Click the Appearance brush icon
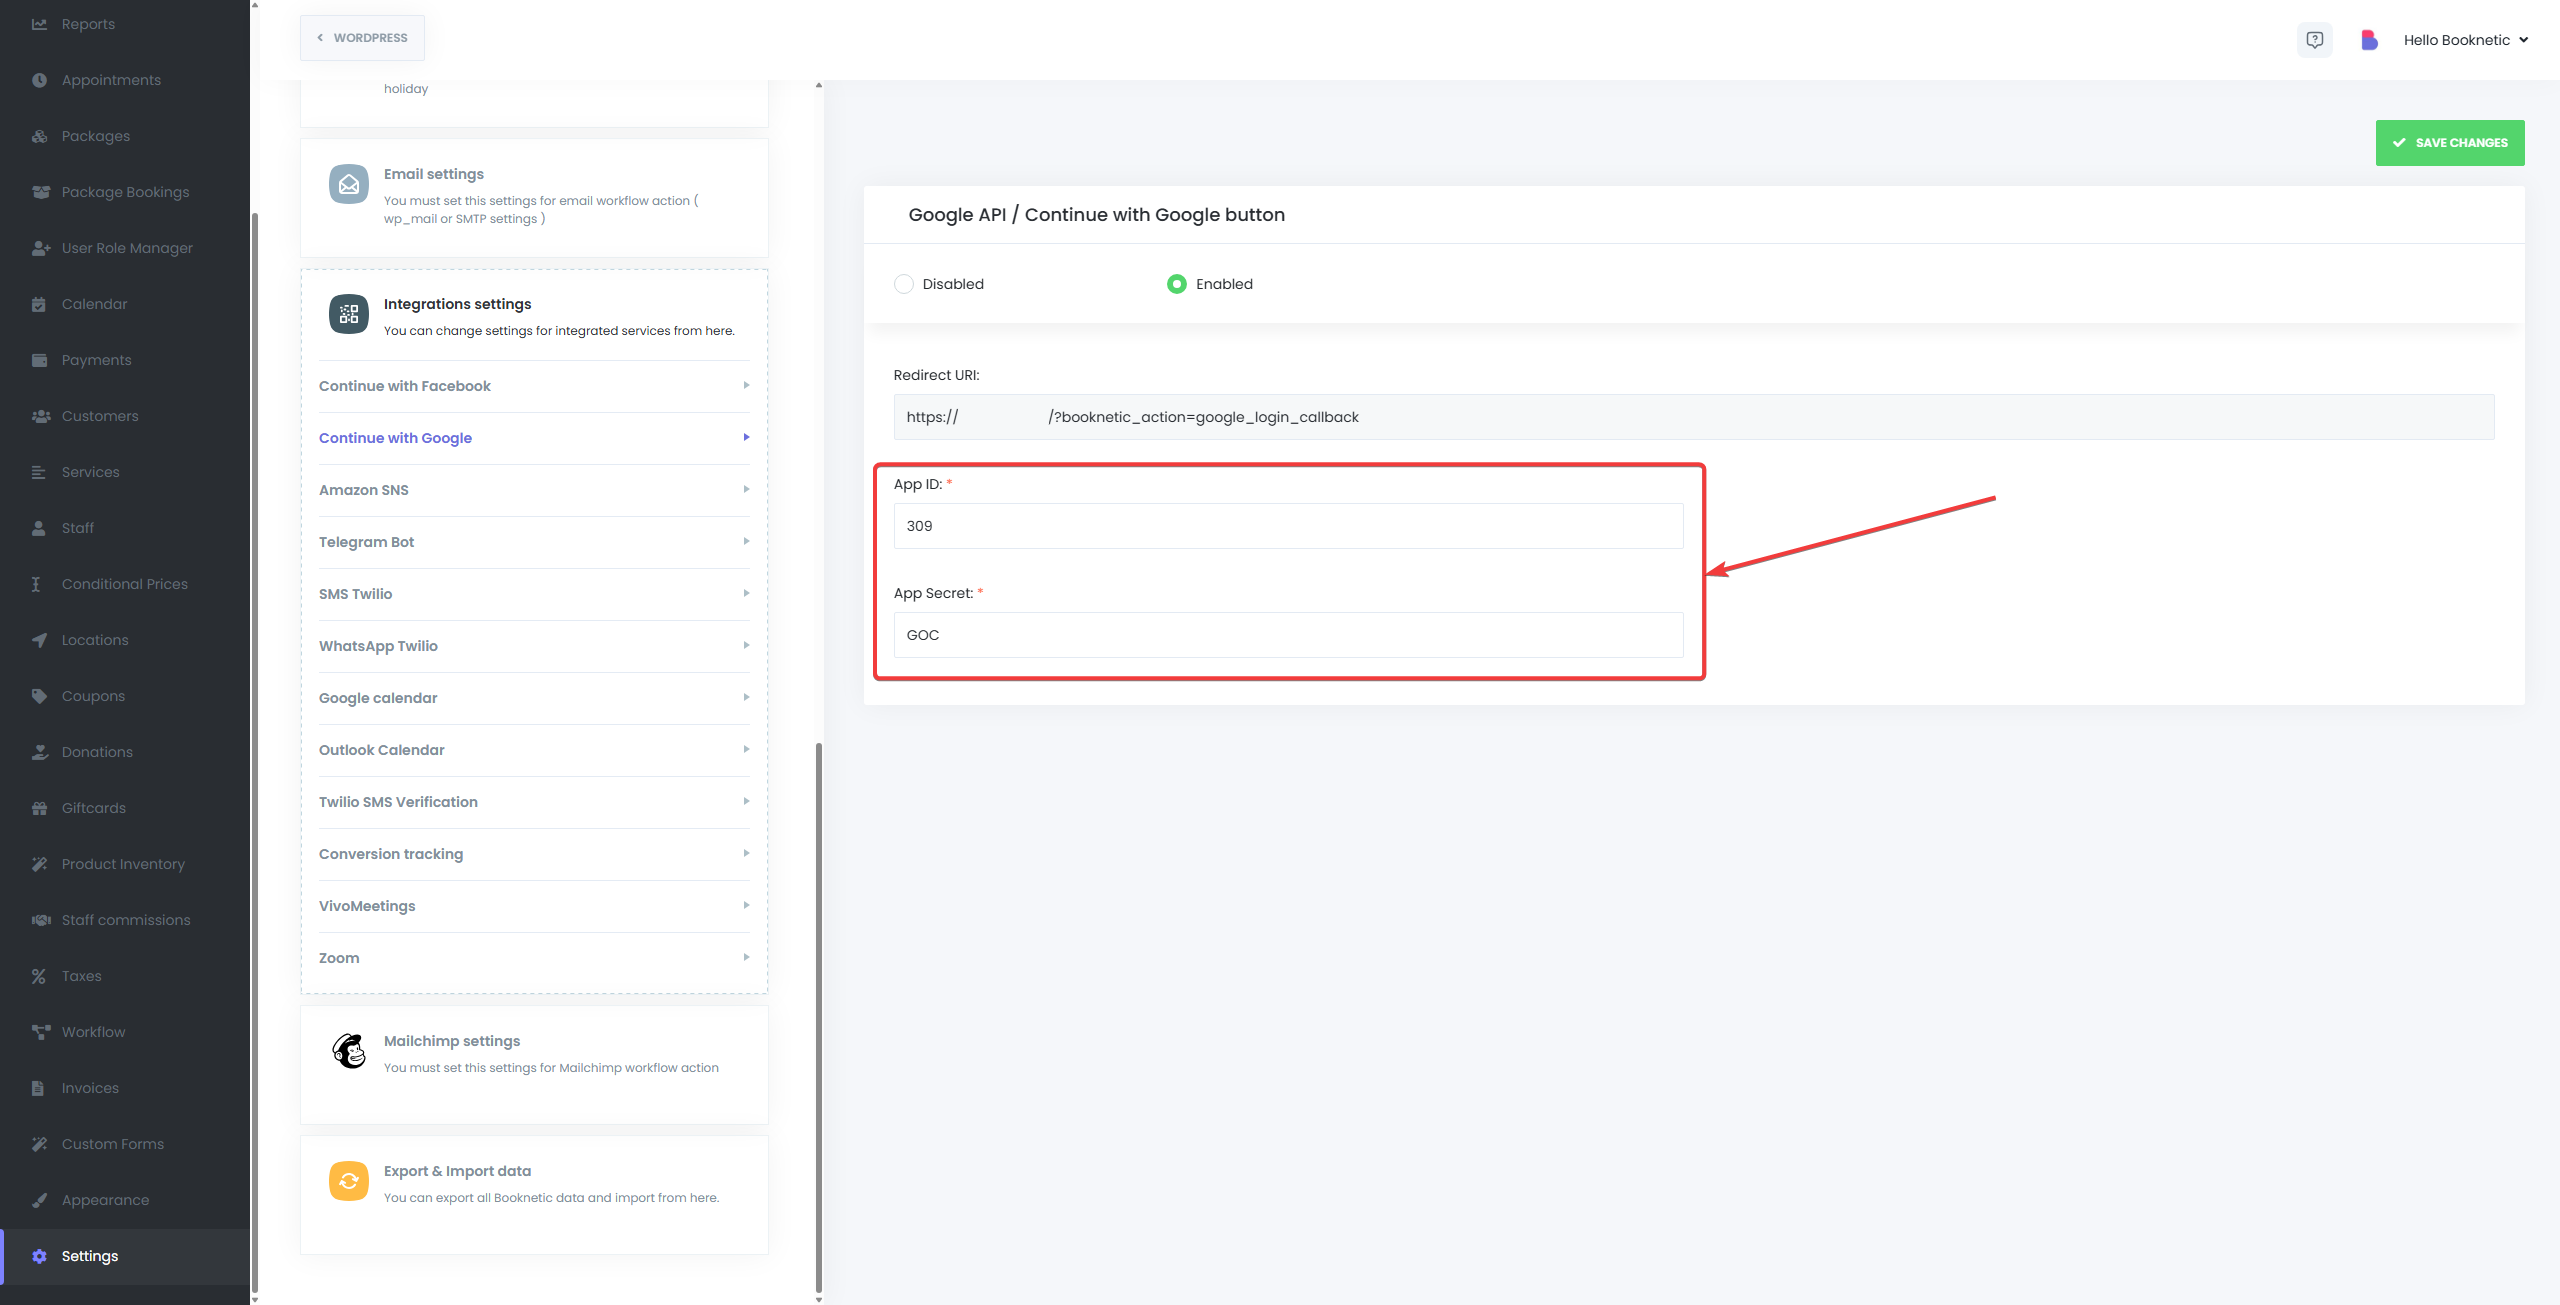Screen dimensions: 2560x1305 (39, 1200)
